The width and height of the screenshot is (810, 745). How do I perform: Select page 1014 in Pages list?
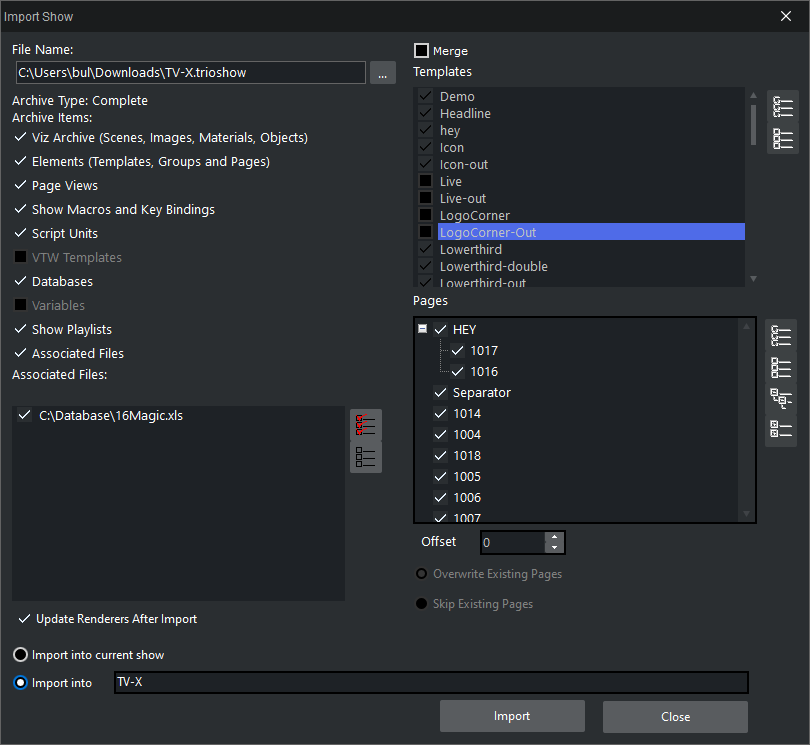[x=466, y=414]
